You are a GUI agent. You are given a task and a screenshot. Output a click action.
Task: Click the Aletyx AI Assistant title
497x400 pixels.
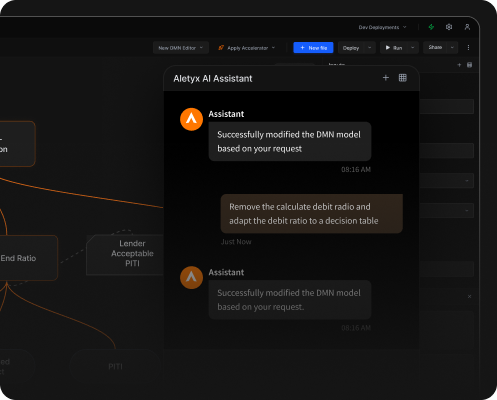pos(213,79)
